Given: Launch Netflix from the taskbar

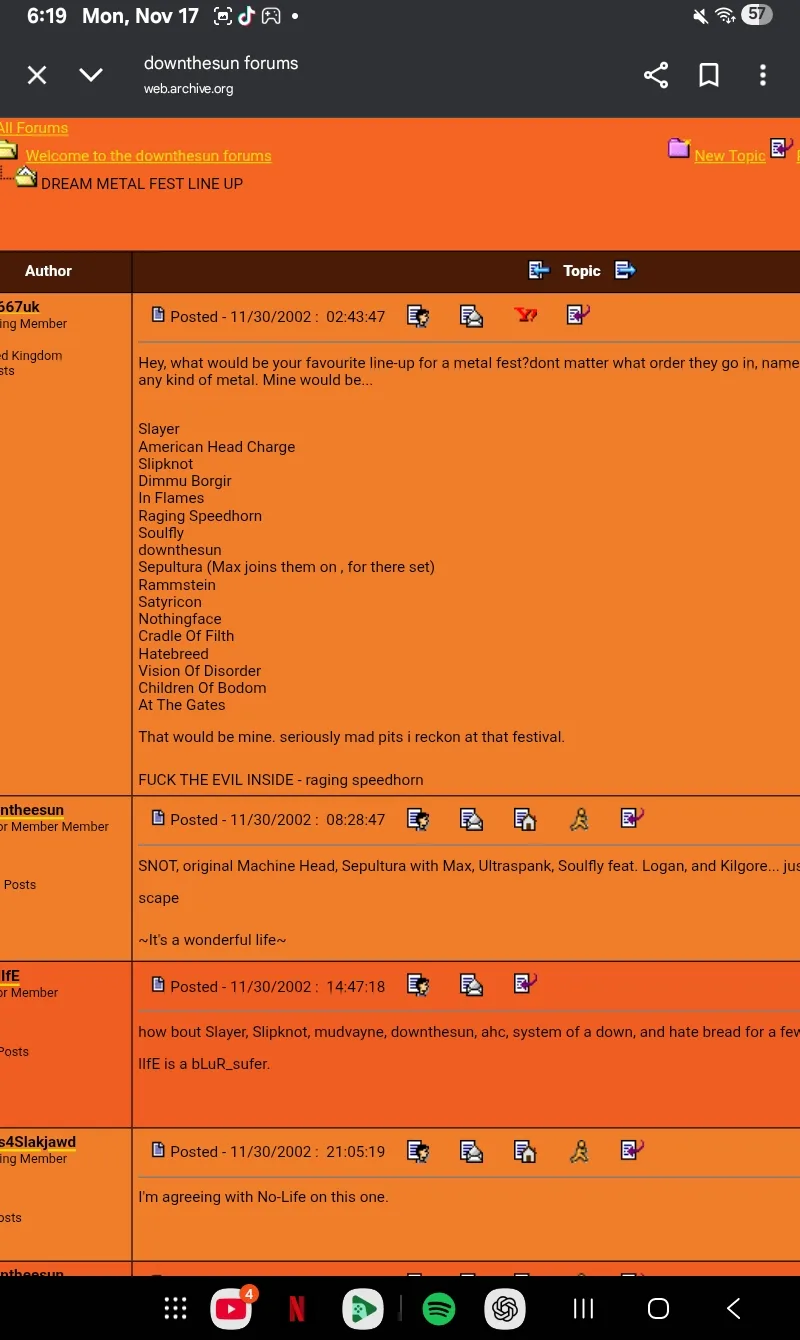Looking at the screenshot, I should (x=297, y=1308).
